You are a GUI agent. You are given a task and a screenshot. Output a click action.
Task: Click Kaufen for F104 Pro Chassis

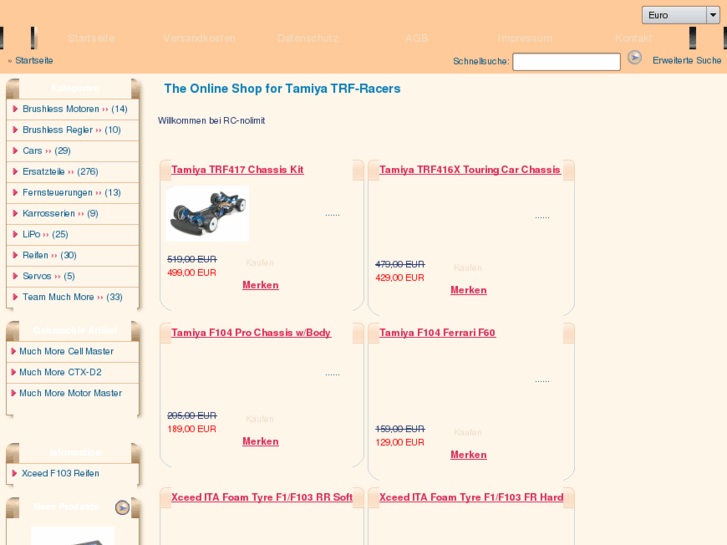[x=260, y=419]
